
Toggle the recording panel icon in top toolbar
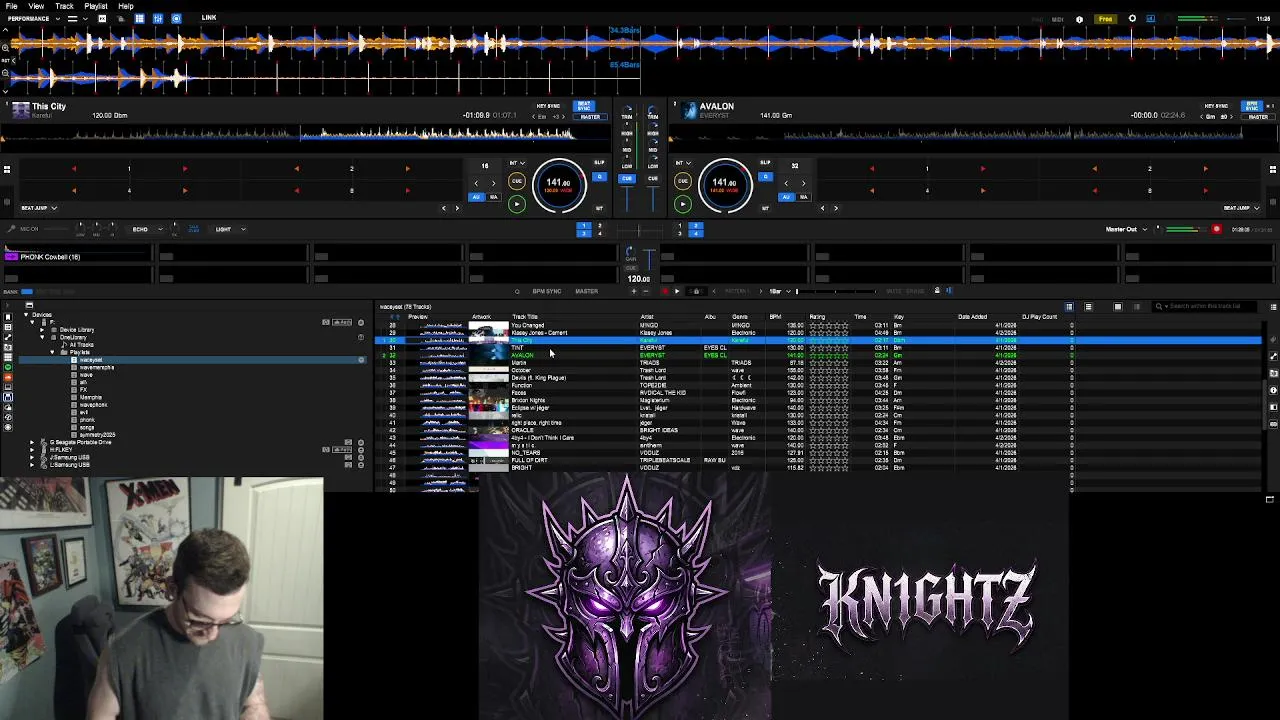pyautogui.click(x=176, y=19)
